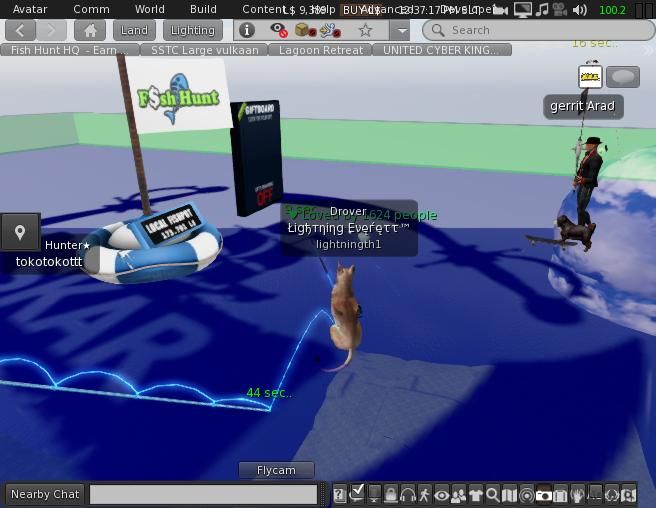
Task: Open the Content menu
Action: (x=263, y=9)
